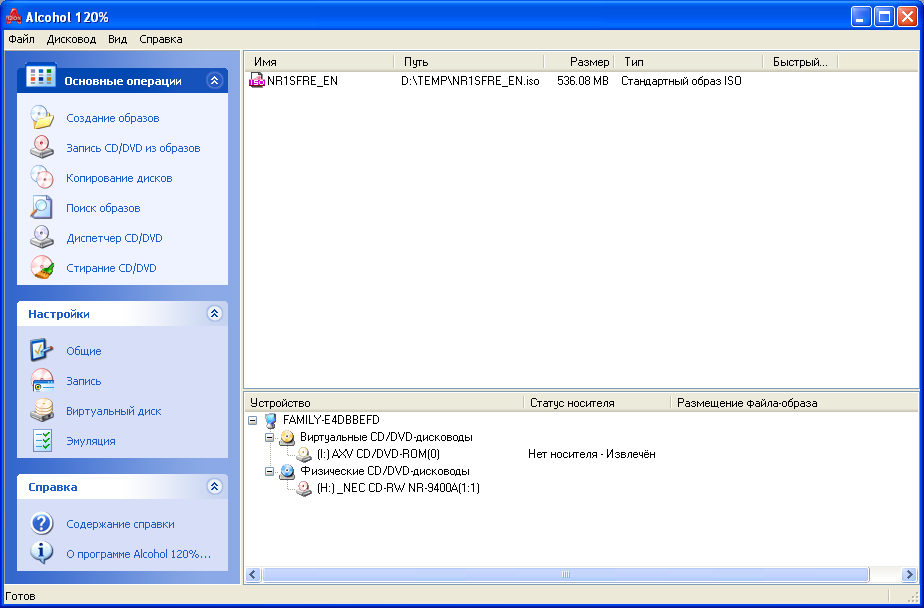Viewport: 924px width, 608px height.
Task: Open Стирание CD/DVD link
Action: click(x=111, y=268)
